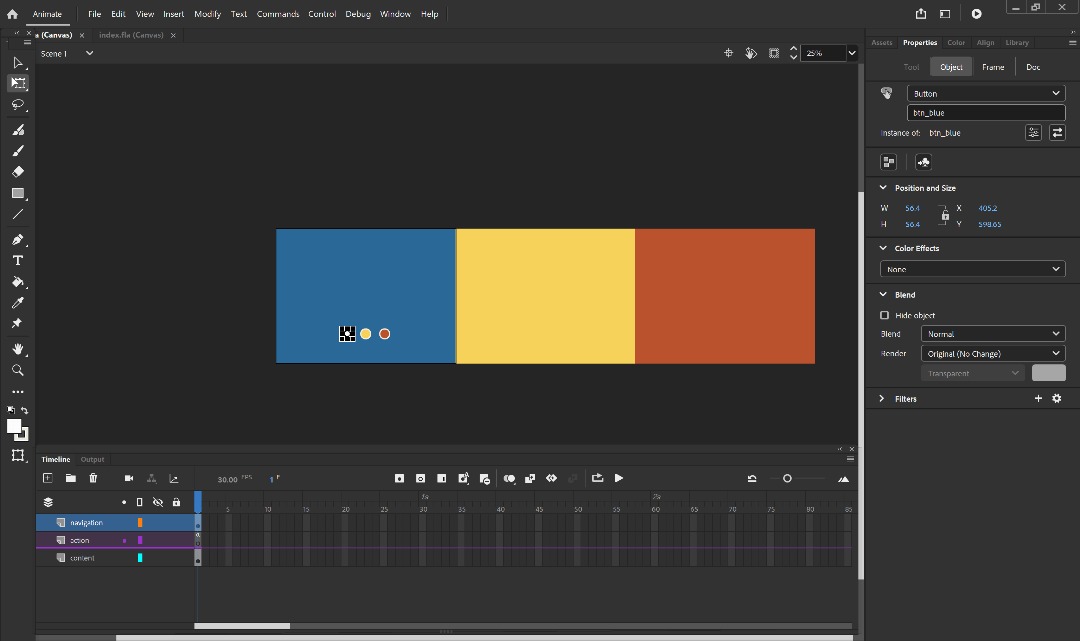Screen dimensions: 1080x641
Task: Open the Render Original (No Change) dropdown
Action: [993, 354]
